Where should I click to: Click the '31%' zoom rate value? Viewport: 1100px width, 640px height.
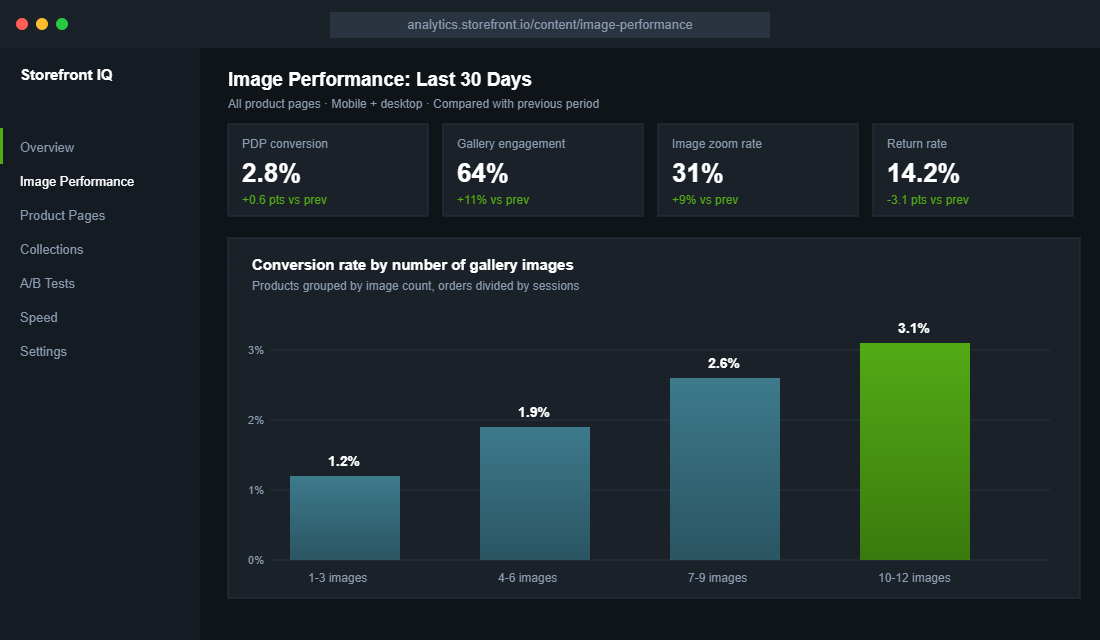(x=697, y=173)
